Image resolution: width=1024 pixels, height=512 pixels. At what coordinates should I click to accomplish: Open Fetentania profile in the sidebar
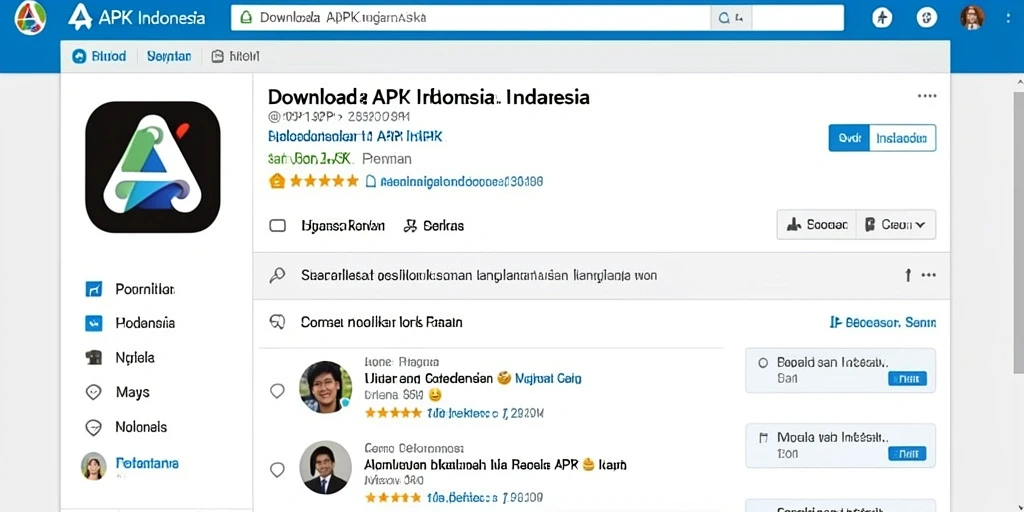coord(147,464)
